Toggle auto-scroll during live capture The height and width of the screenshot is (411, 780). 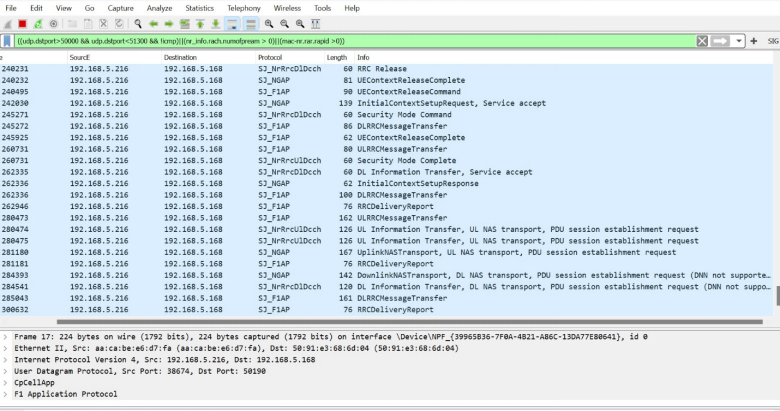click(233, 22)
